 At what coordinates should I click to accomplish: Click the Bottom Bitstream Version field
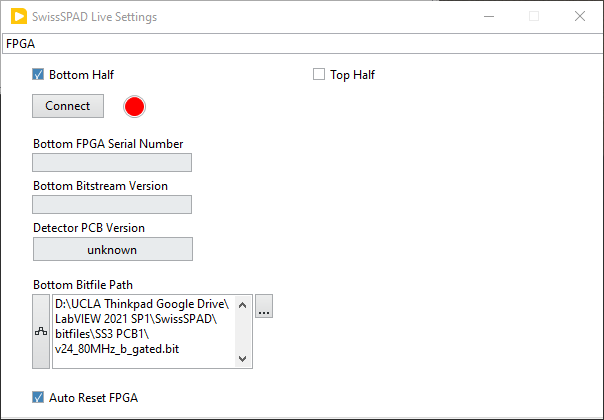pos(112,205)
